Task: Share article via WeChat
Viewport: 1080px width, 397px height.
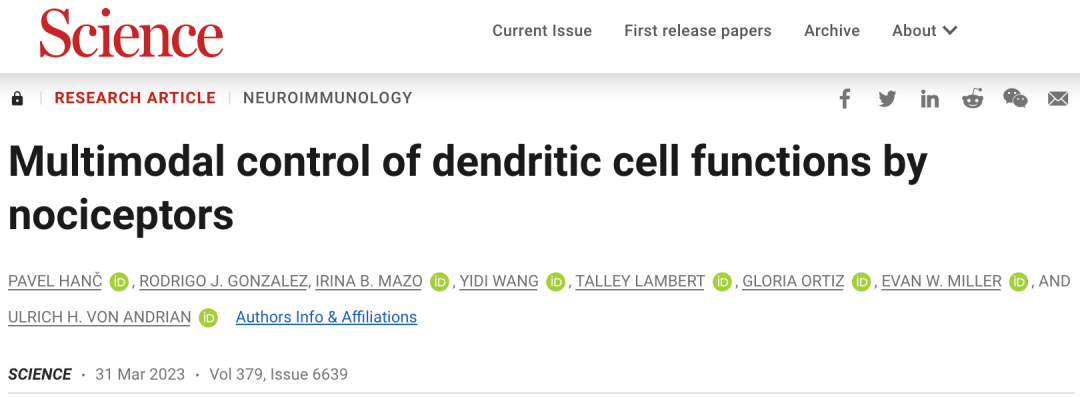Action: [x=1015, y=99]
